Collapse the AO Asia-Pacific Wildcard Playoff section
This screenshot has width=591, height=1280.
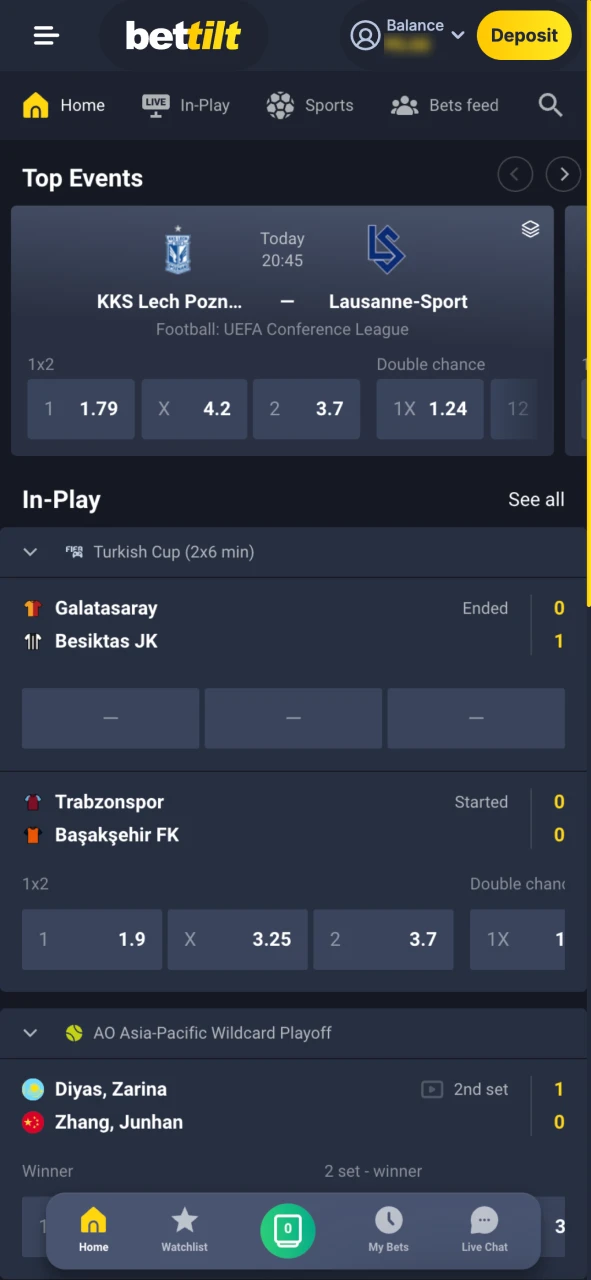coord(30,1033)
